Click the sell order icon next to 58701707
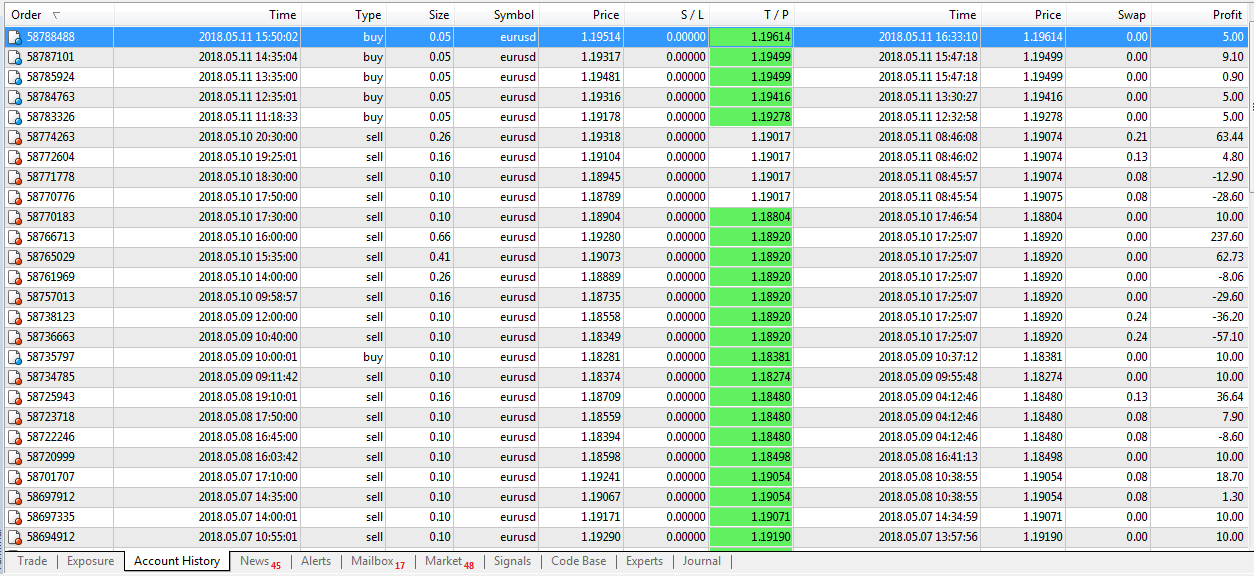Screen dimensions: 1254x576 pyautogui.click(x=15, y=477)
